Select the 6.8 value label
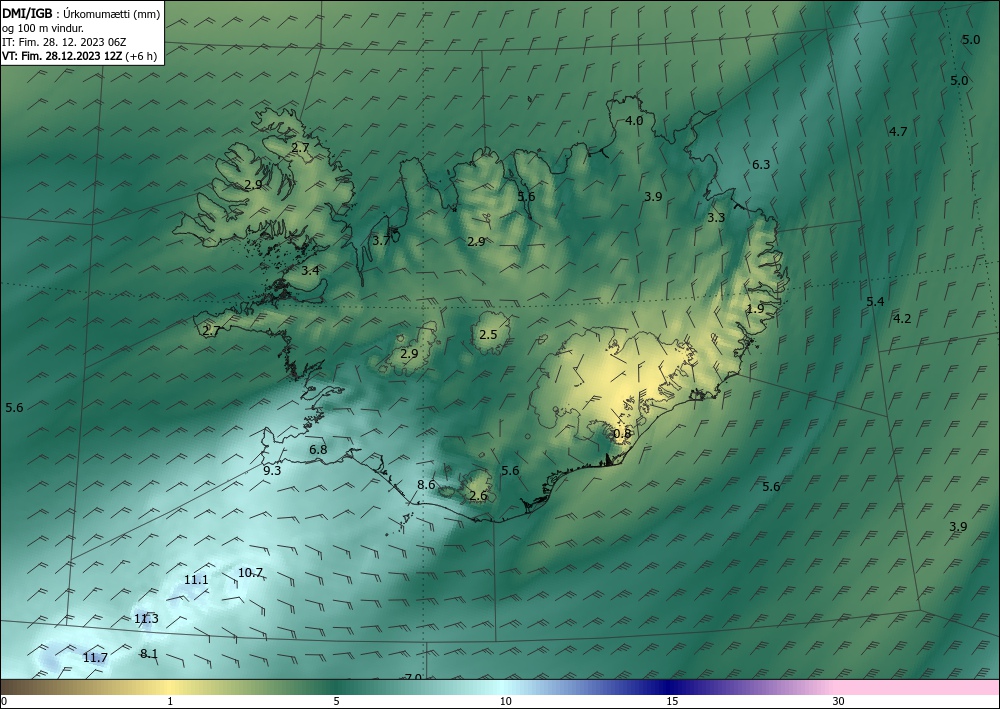 (318, 450)
